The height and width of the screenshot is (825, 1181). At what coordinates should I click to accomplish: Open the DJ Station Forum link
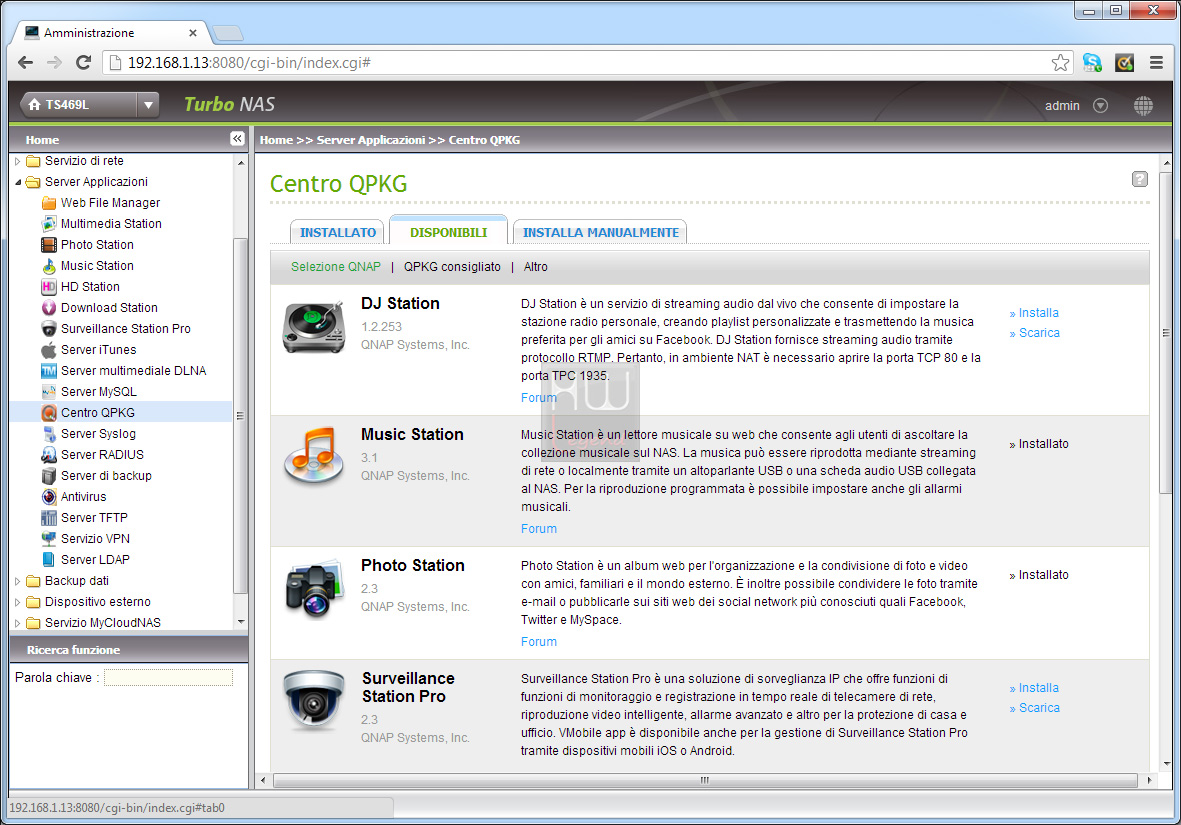[x=539, y=398]
